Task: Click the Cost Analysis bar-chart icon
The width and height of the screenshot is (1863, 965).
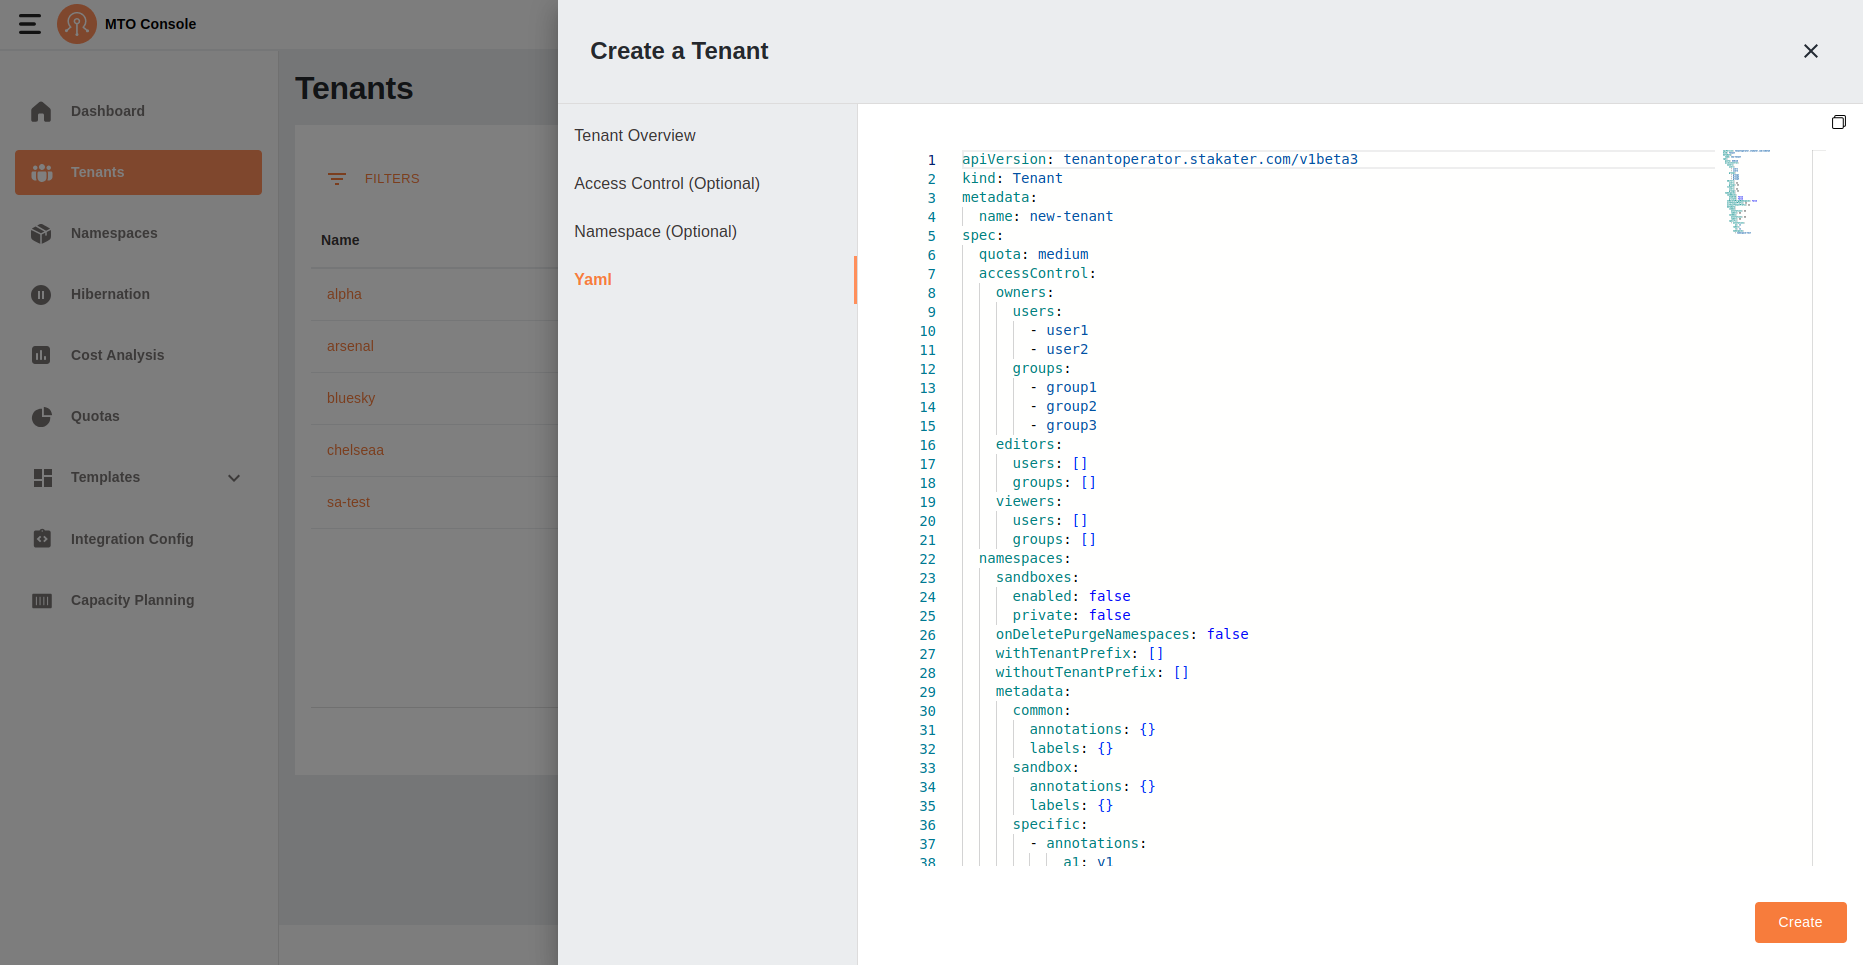Action: [x=40, y=355]
